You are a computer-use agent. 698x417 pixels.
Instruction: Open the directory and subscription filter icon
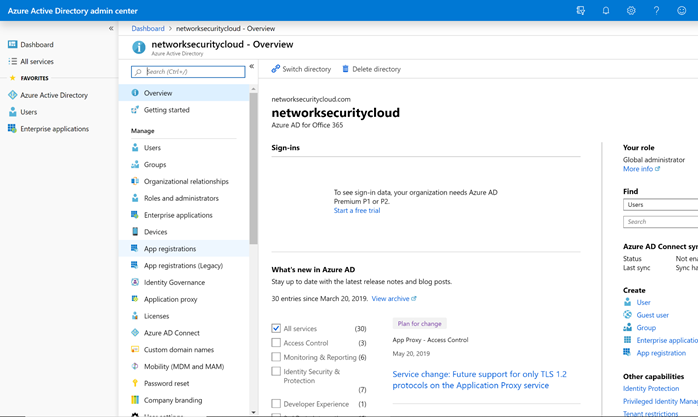click(x=580, y=10)
